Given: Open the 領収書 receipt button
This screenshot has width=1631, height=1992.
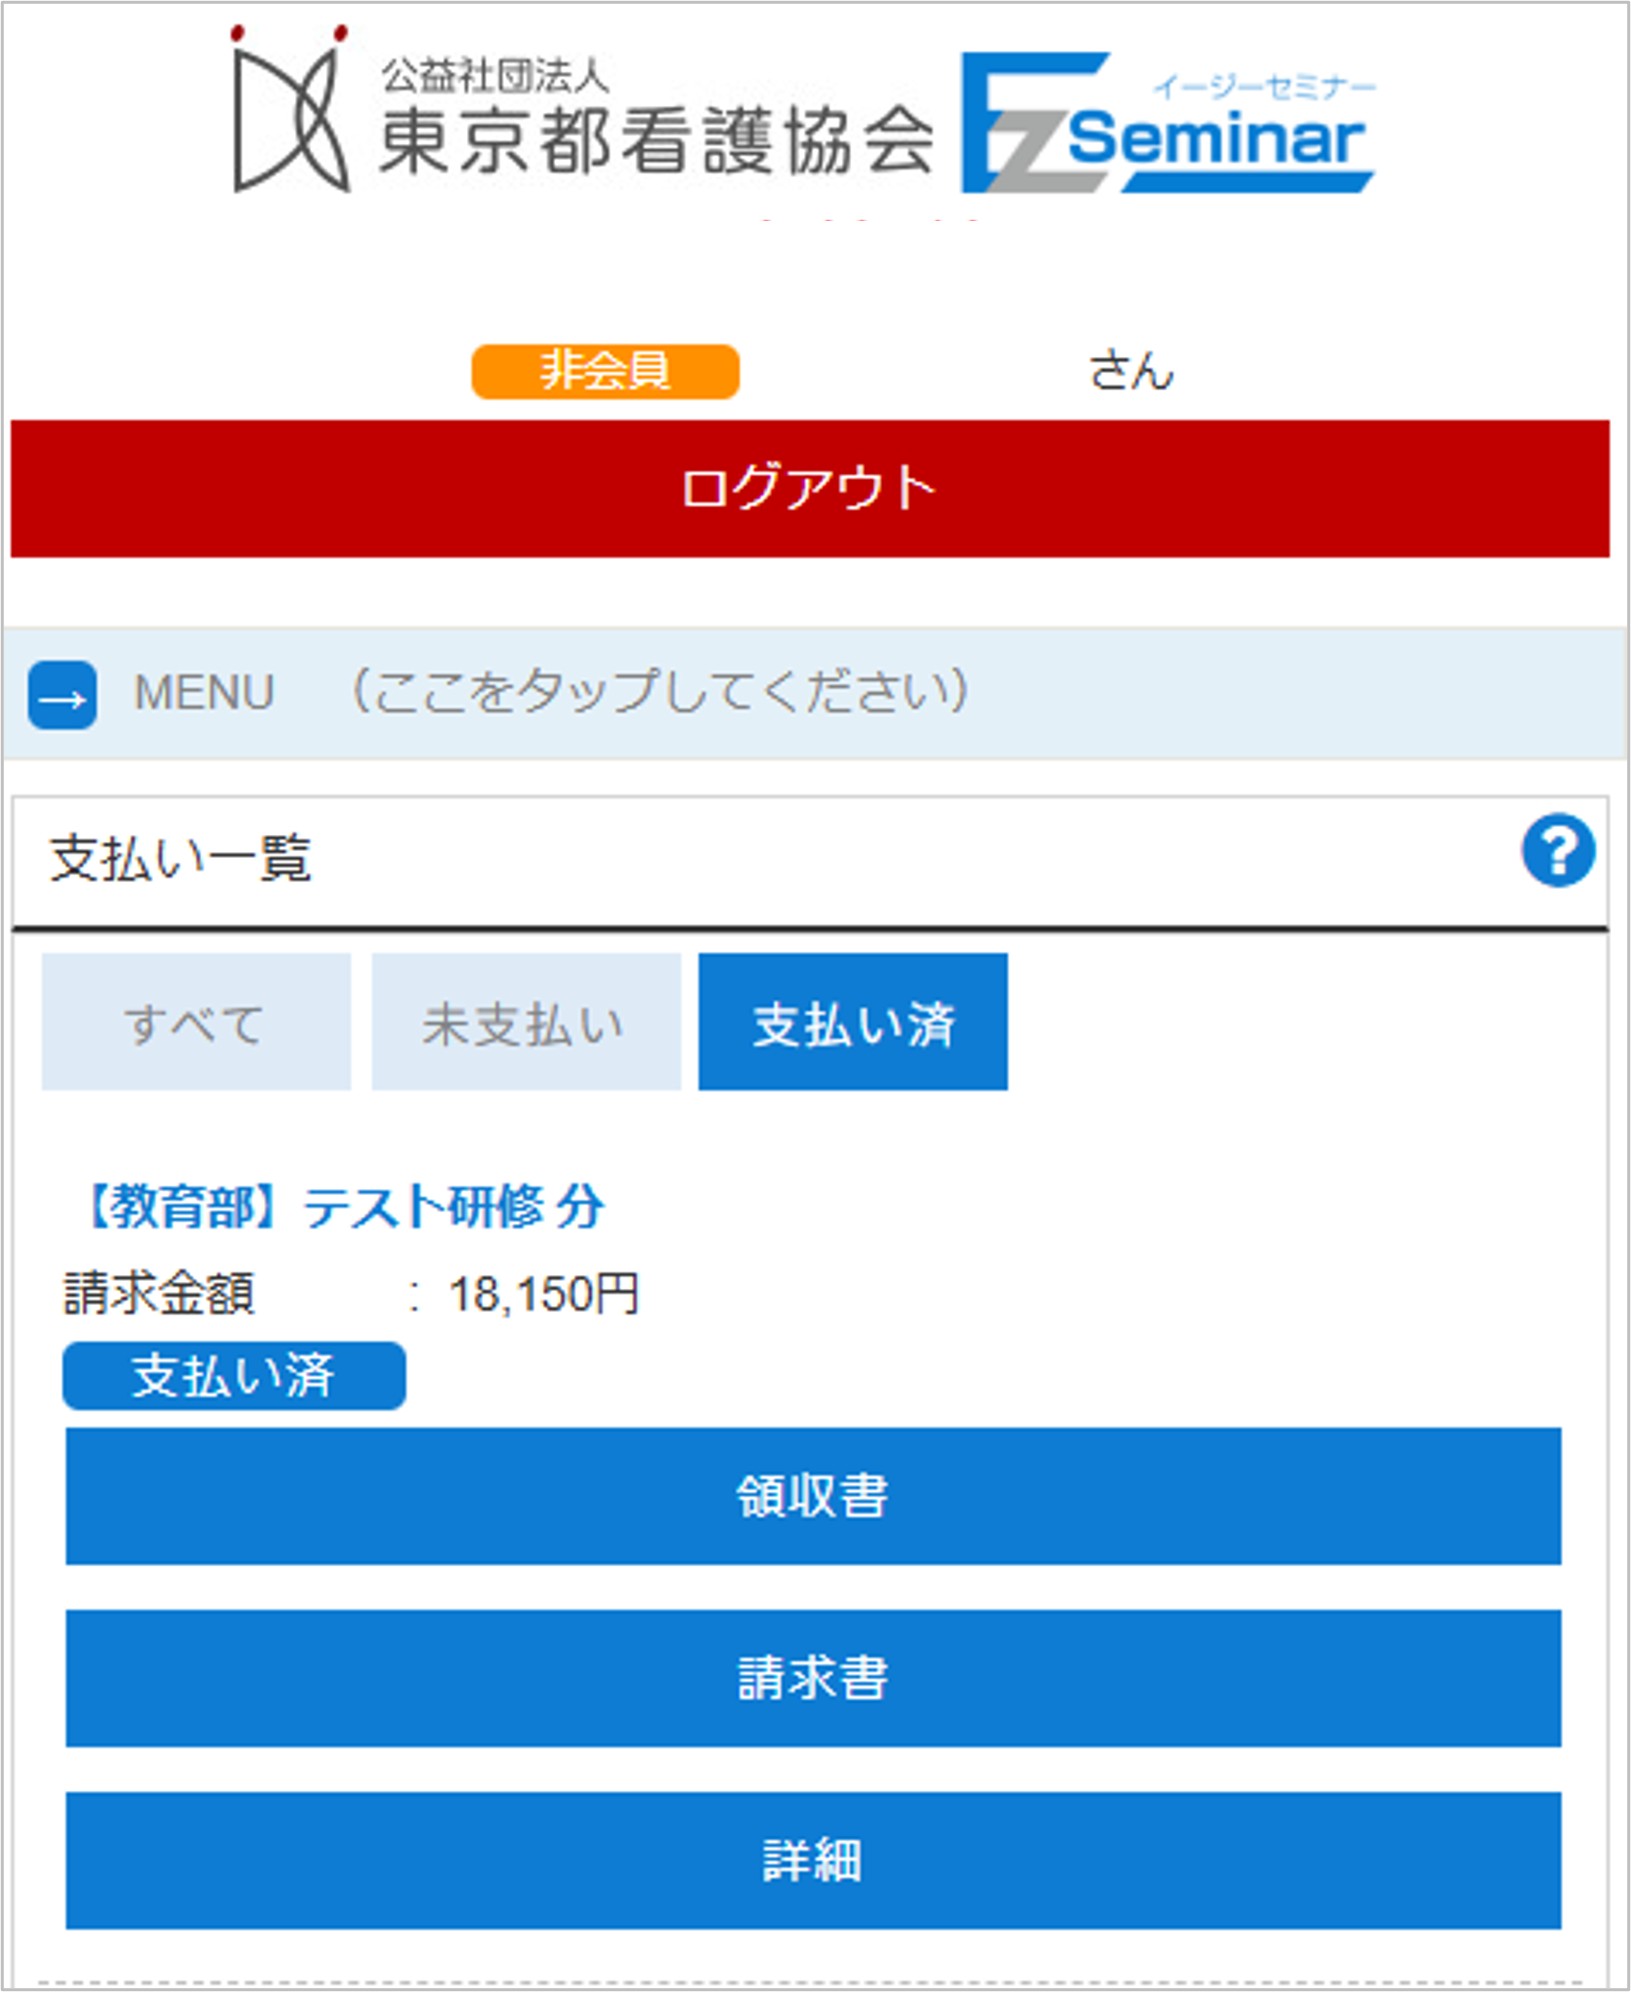Looking at the screenshot, I should point(813,1496).
